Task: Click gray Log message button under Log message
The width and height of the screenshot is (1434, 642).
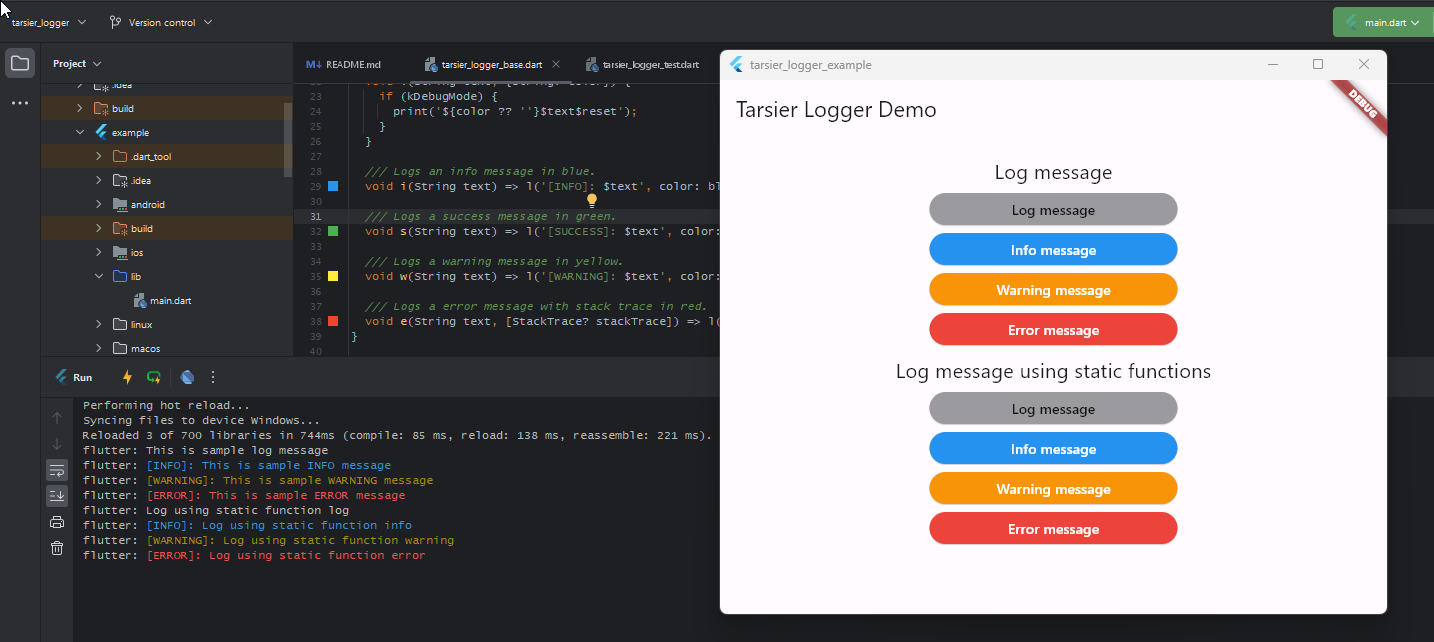Action: tap(1053, 210)
